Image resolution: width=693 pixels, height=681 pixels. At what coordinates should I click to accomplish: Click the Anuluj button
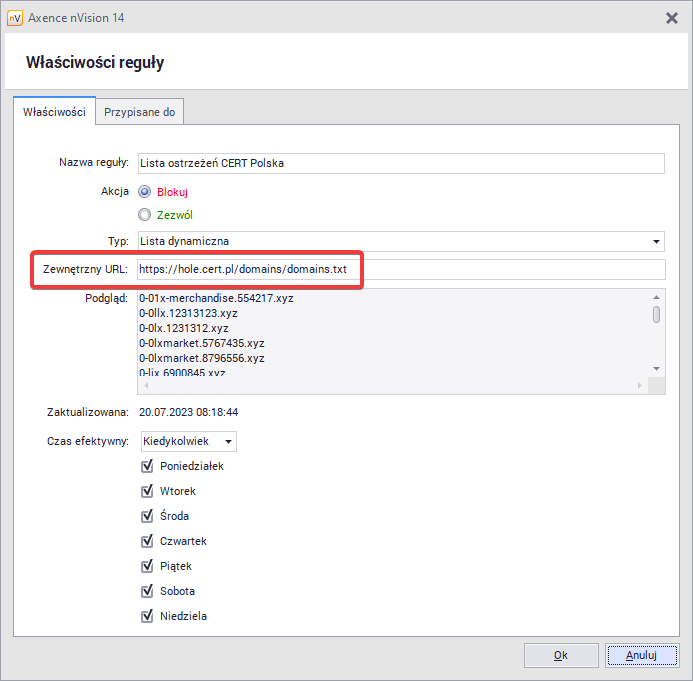point(640,655)
